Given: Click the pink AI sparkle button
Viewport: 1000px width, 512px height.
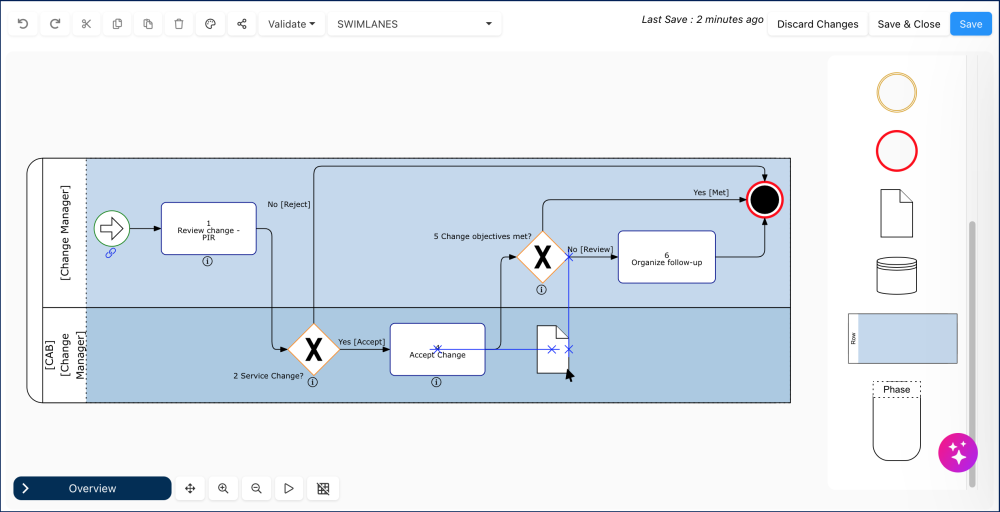Looking at the screenshot, I should 958,453.
